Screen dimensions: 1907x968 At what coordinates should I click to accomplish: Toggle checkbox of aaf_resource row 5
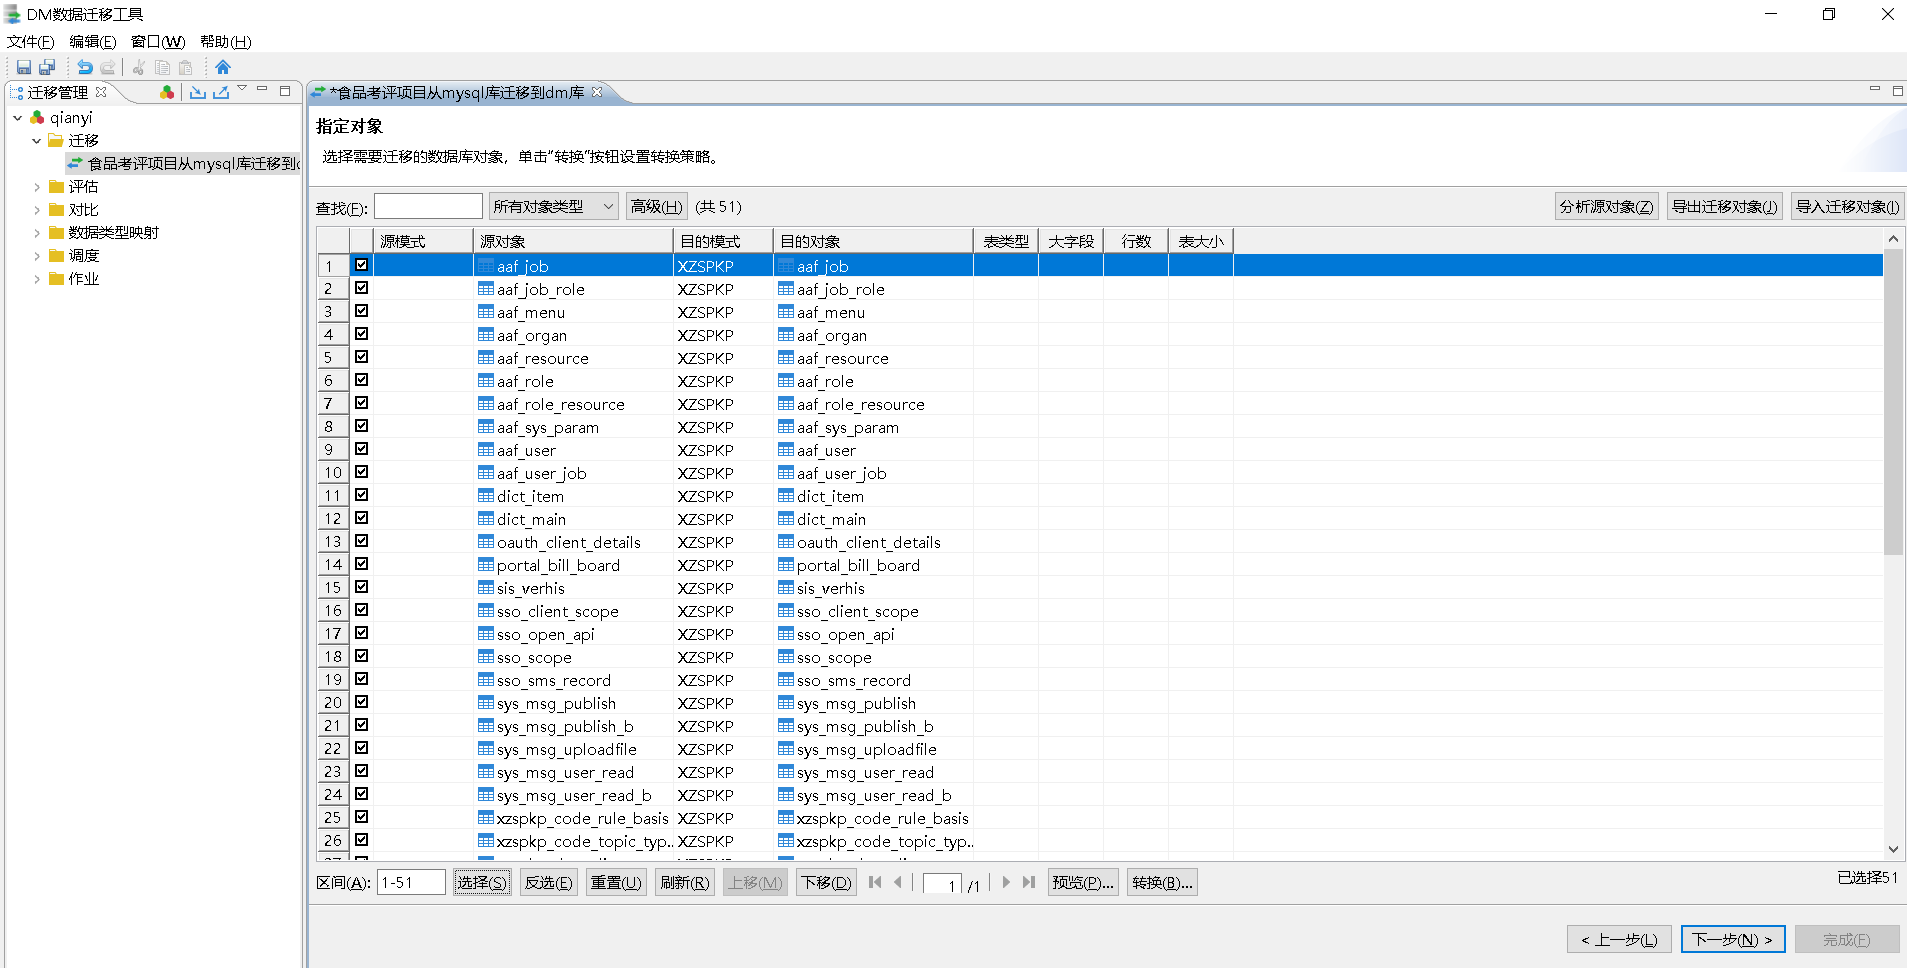(x=361, y=357)
